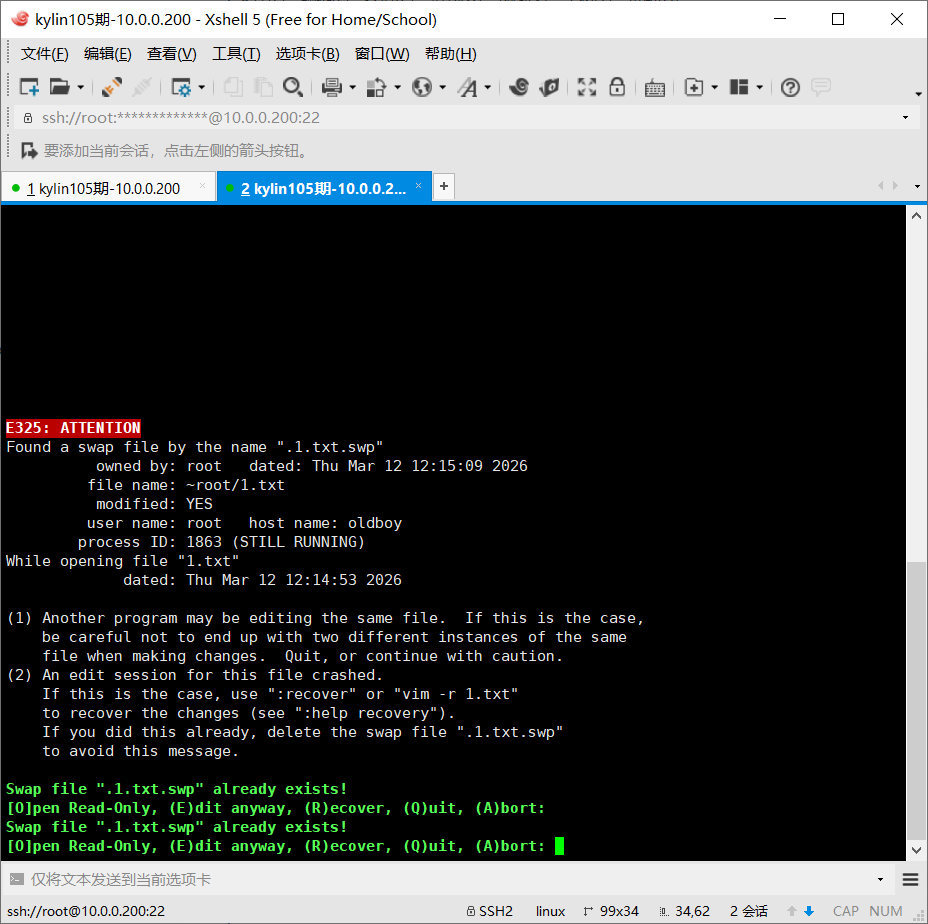This screenshot has height=924, width=928.
Task: Click the Find magnifier icon
Action: click(293, 88)
